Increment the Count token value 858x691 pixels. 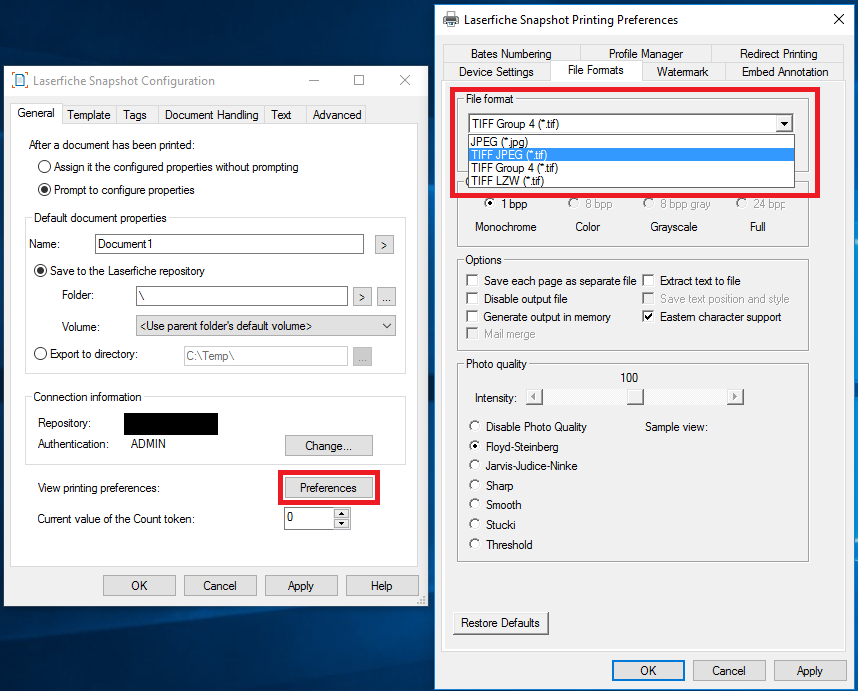pyautogui.click(x=341, y=513)
